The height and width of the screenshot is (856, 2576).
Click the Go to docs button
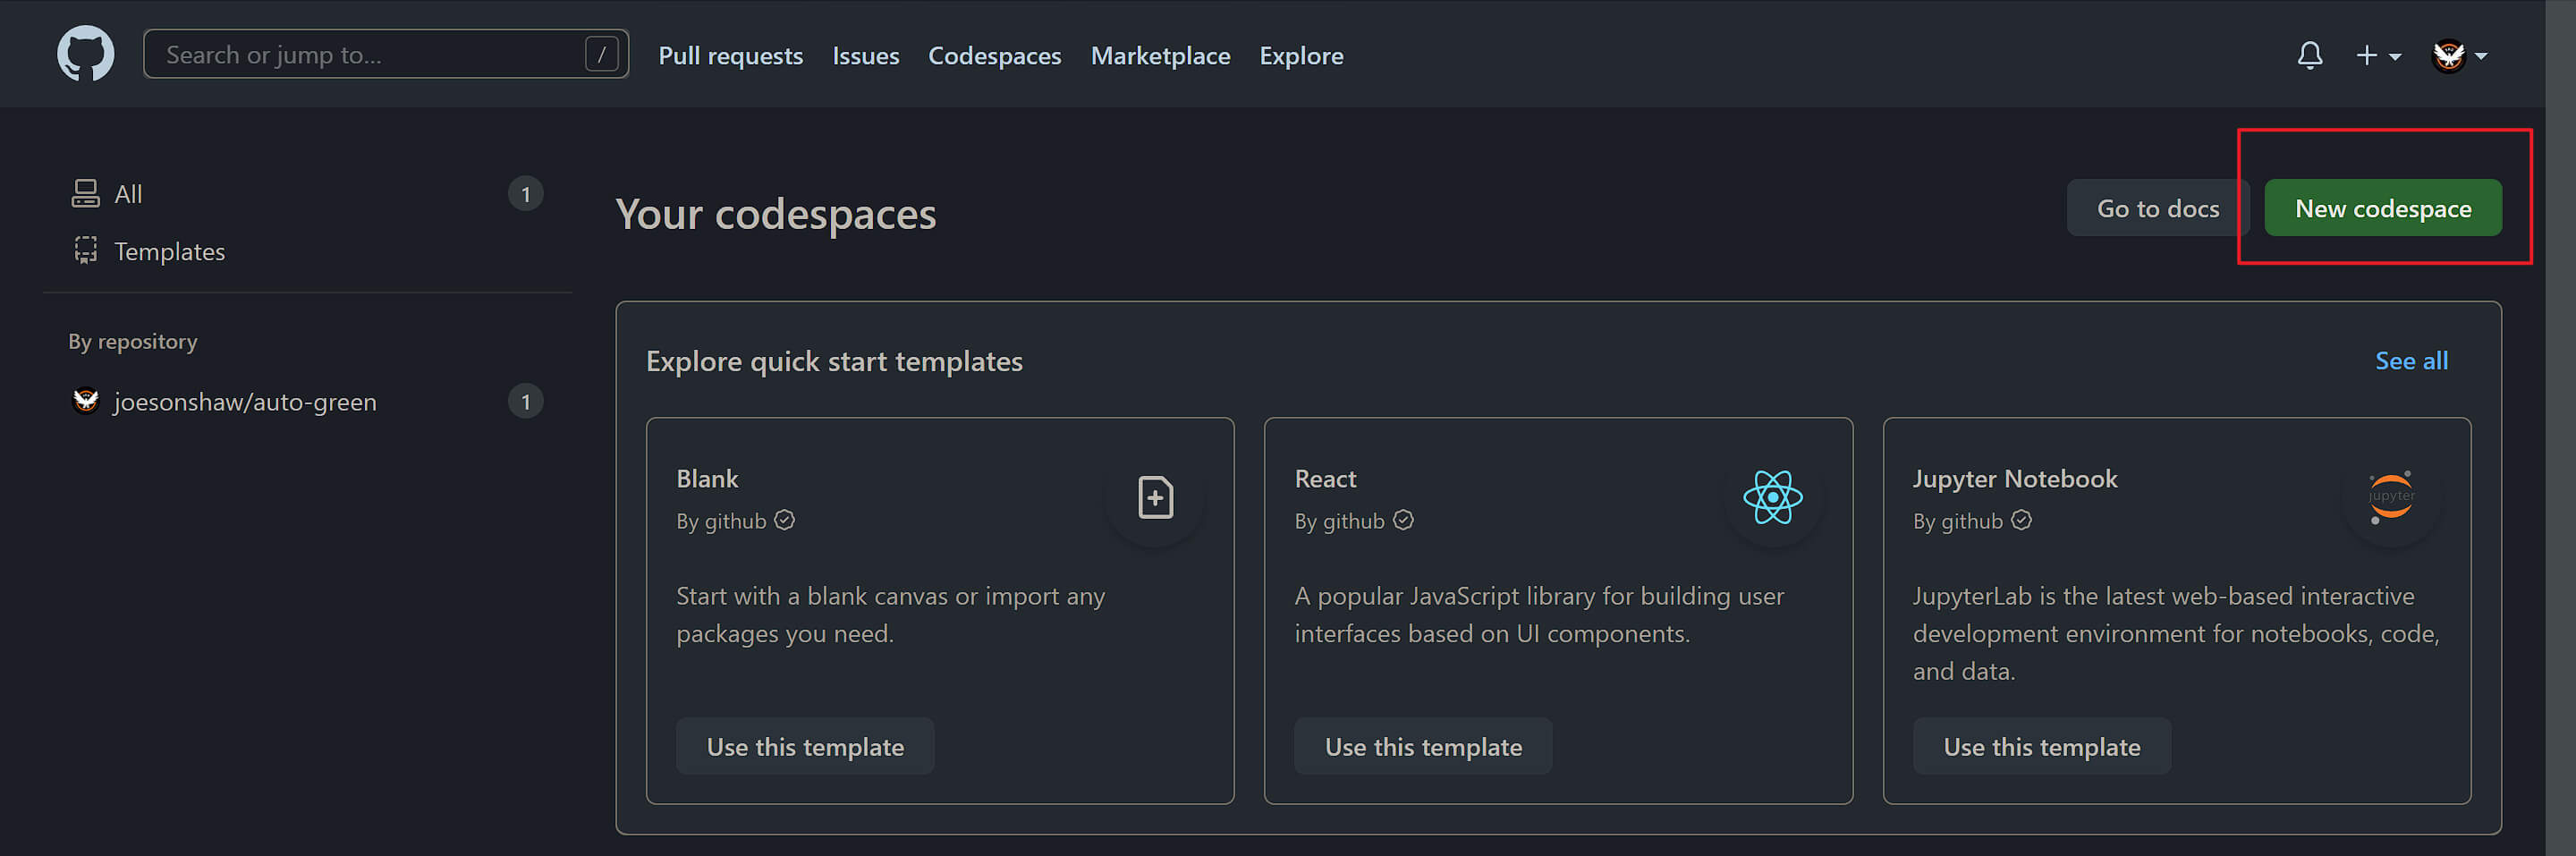(x=2157, y=208)
